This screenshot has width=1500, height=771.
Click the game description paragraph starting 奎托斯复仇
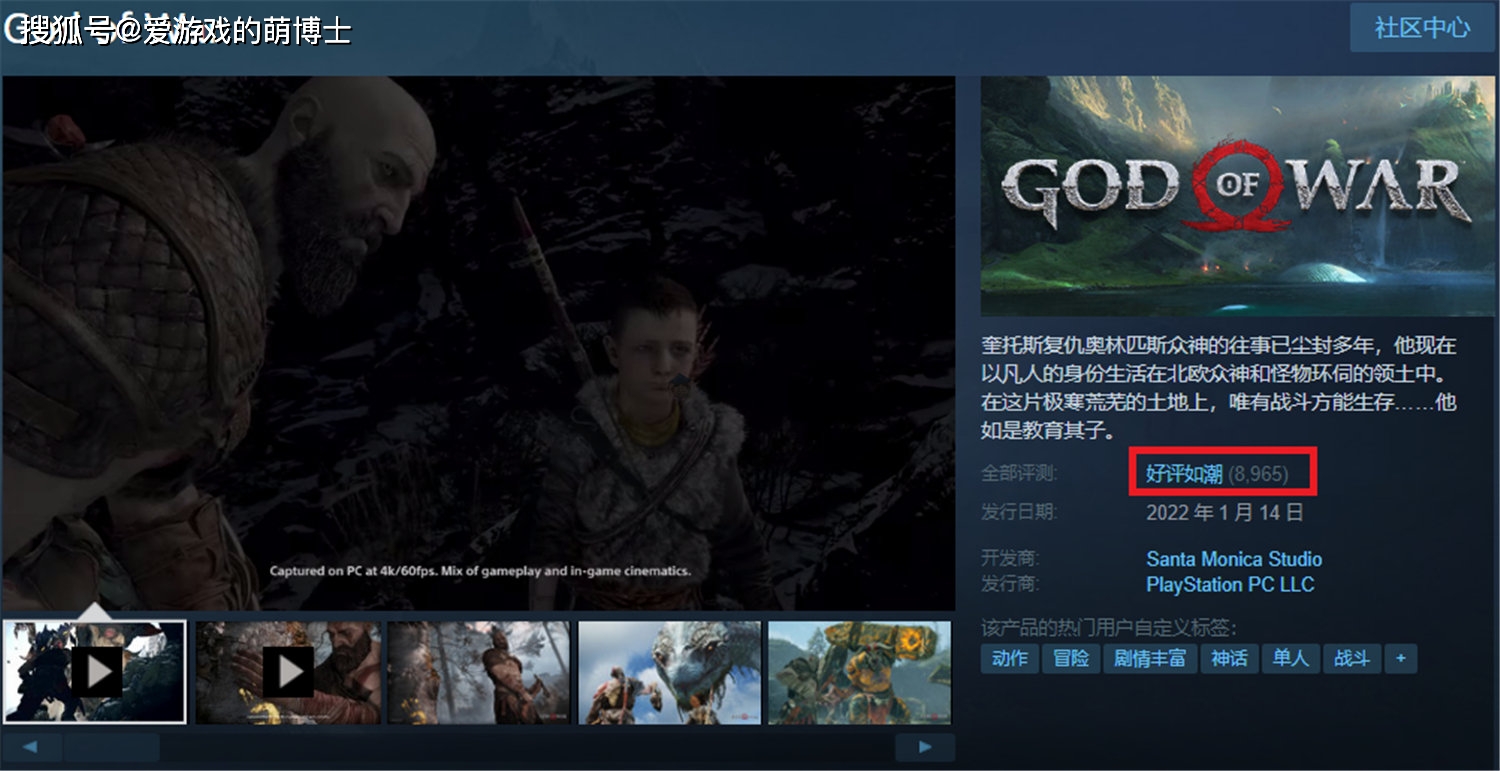coord(1219,388)
